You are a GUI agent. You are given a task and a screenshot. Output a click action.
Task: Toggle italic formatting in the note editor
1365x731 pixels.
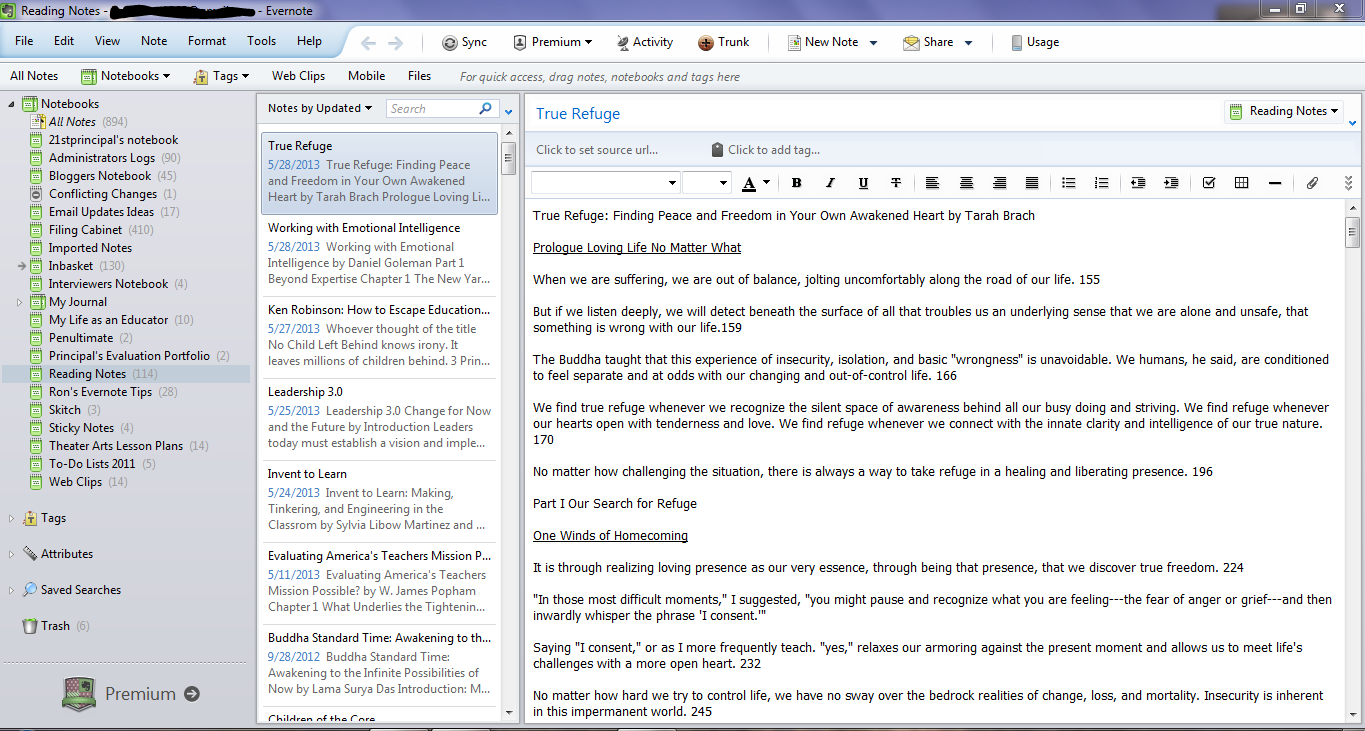point(830,183)
